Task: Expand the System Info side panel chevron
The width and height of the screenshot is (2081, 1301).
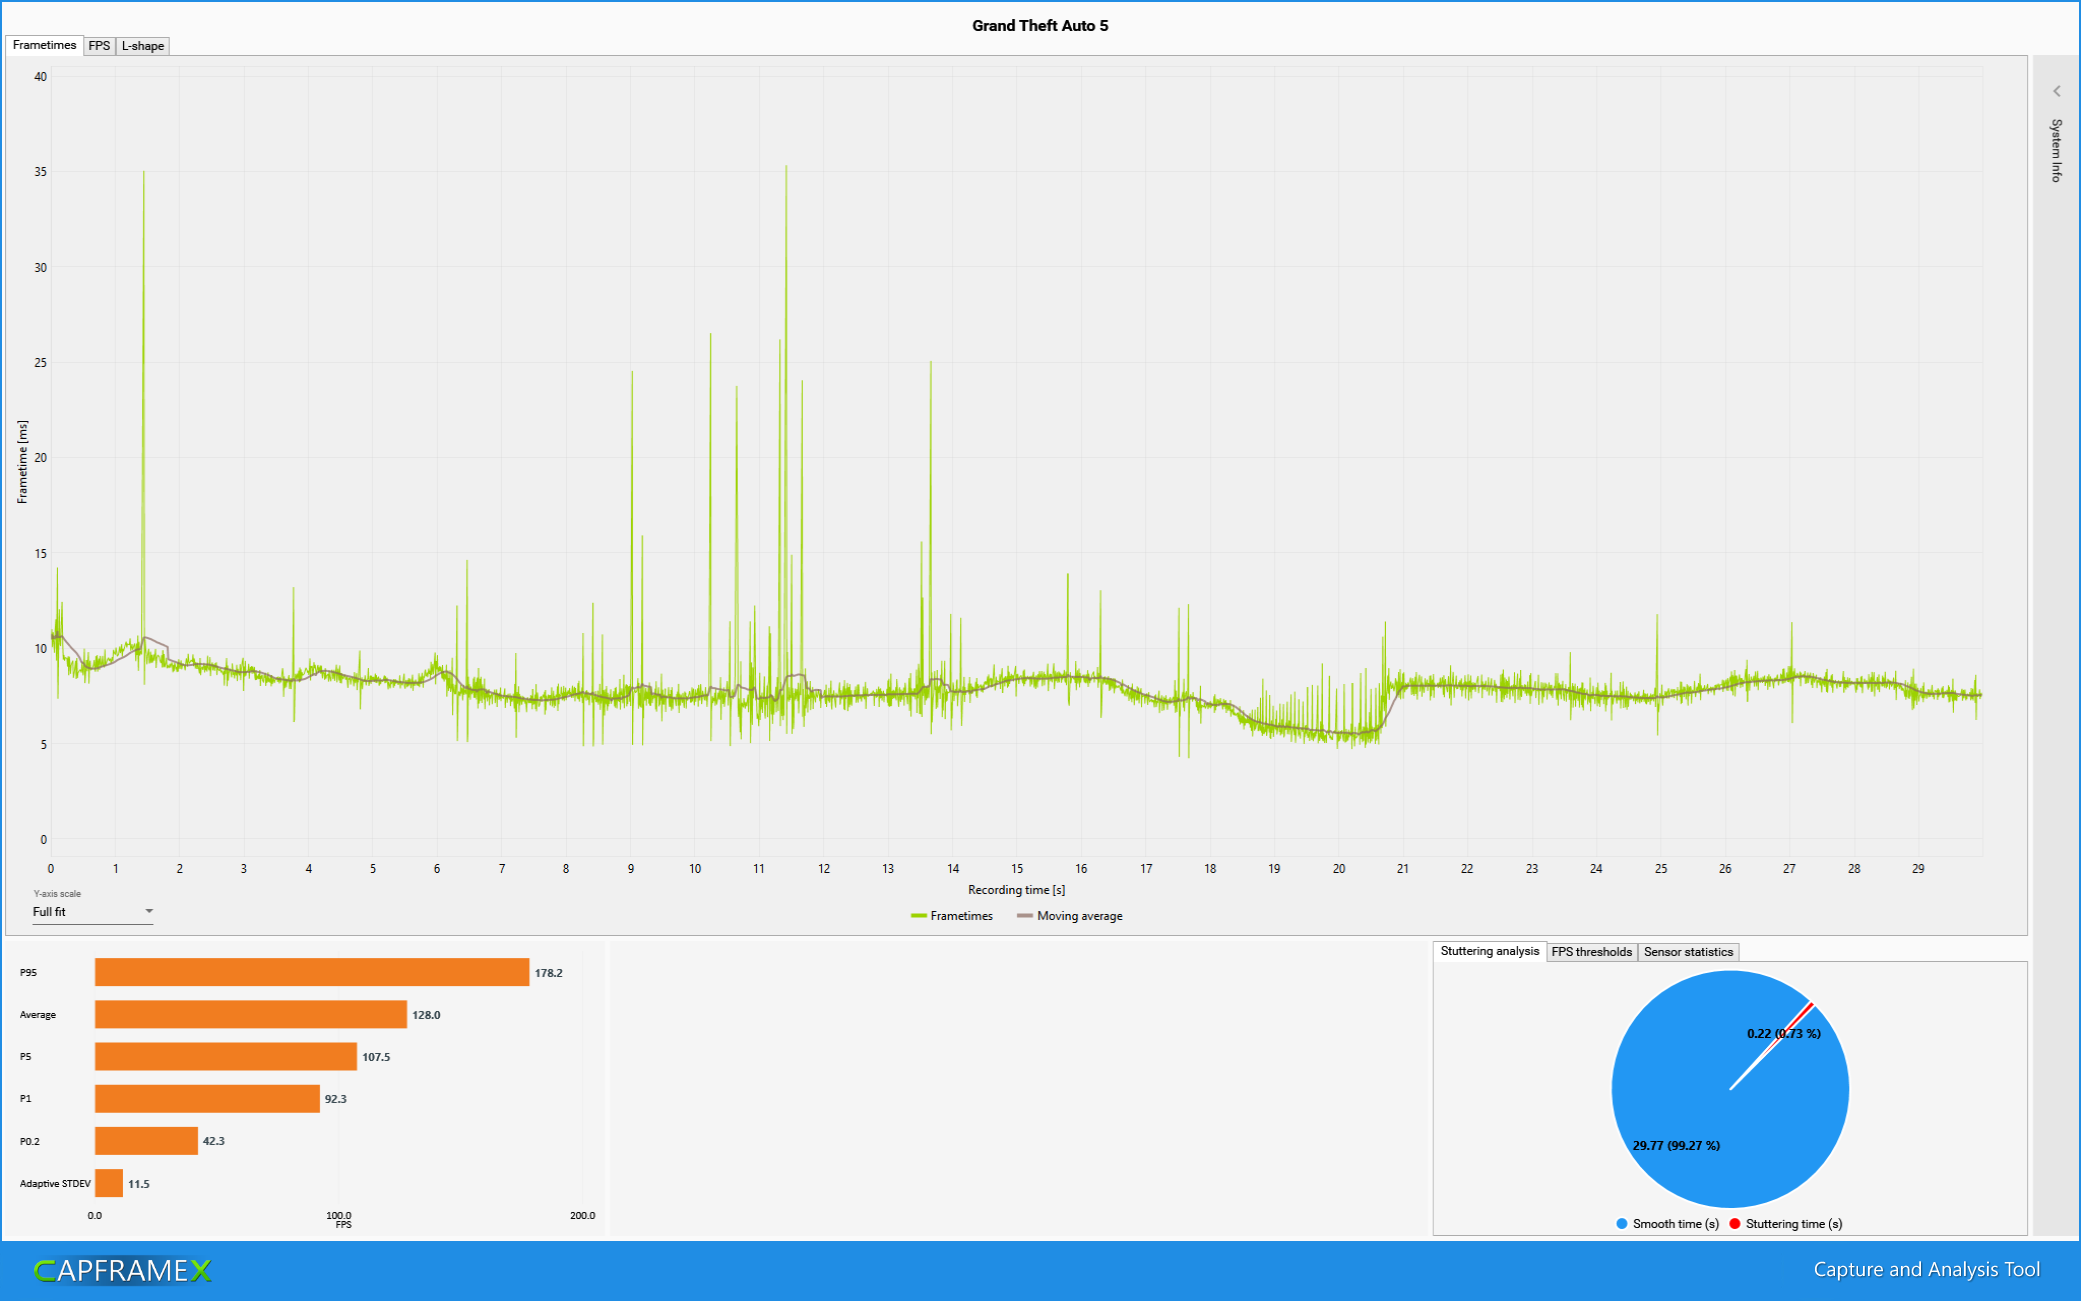Action: pyautogui.click(x=2056, y=91)
